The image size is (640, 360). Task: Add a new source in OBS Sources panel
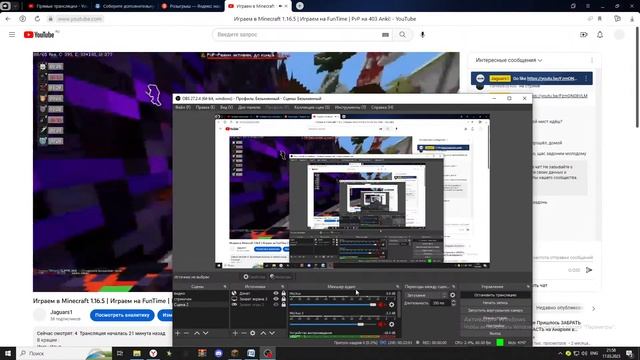coord(235,333)
